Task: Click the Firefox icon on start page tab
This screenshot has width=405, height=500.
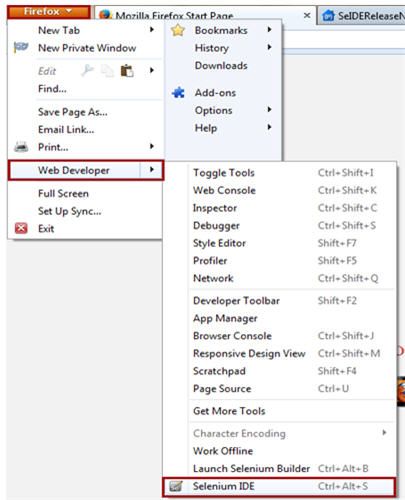Action: pyautogui.click(x=105, y=15)
